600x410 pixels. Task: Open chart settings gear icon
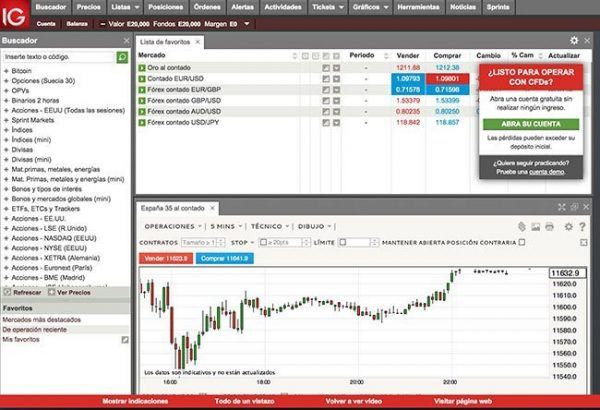coord(569,227)
